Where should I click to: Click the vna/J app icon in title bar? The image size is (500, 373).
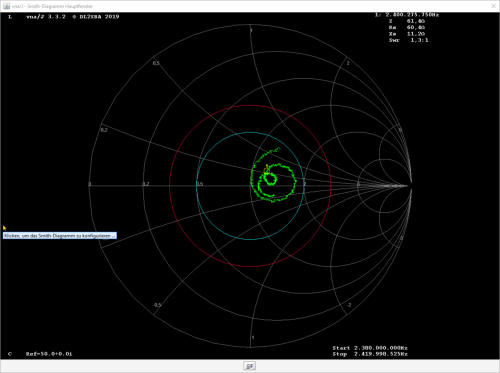tap(6, 6)
